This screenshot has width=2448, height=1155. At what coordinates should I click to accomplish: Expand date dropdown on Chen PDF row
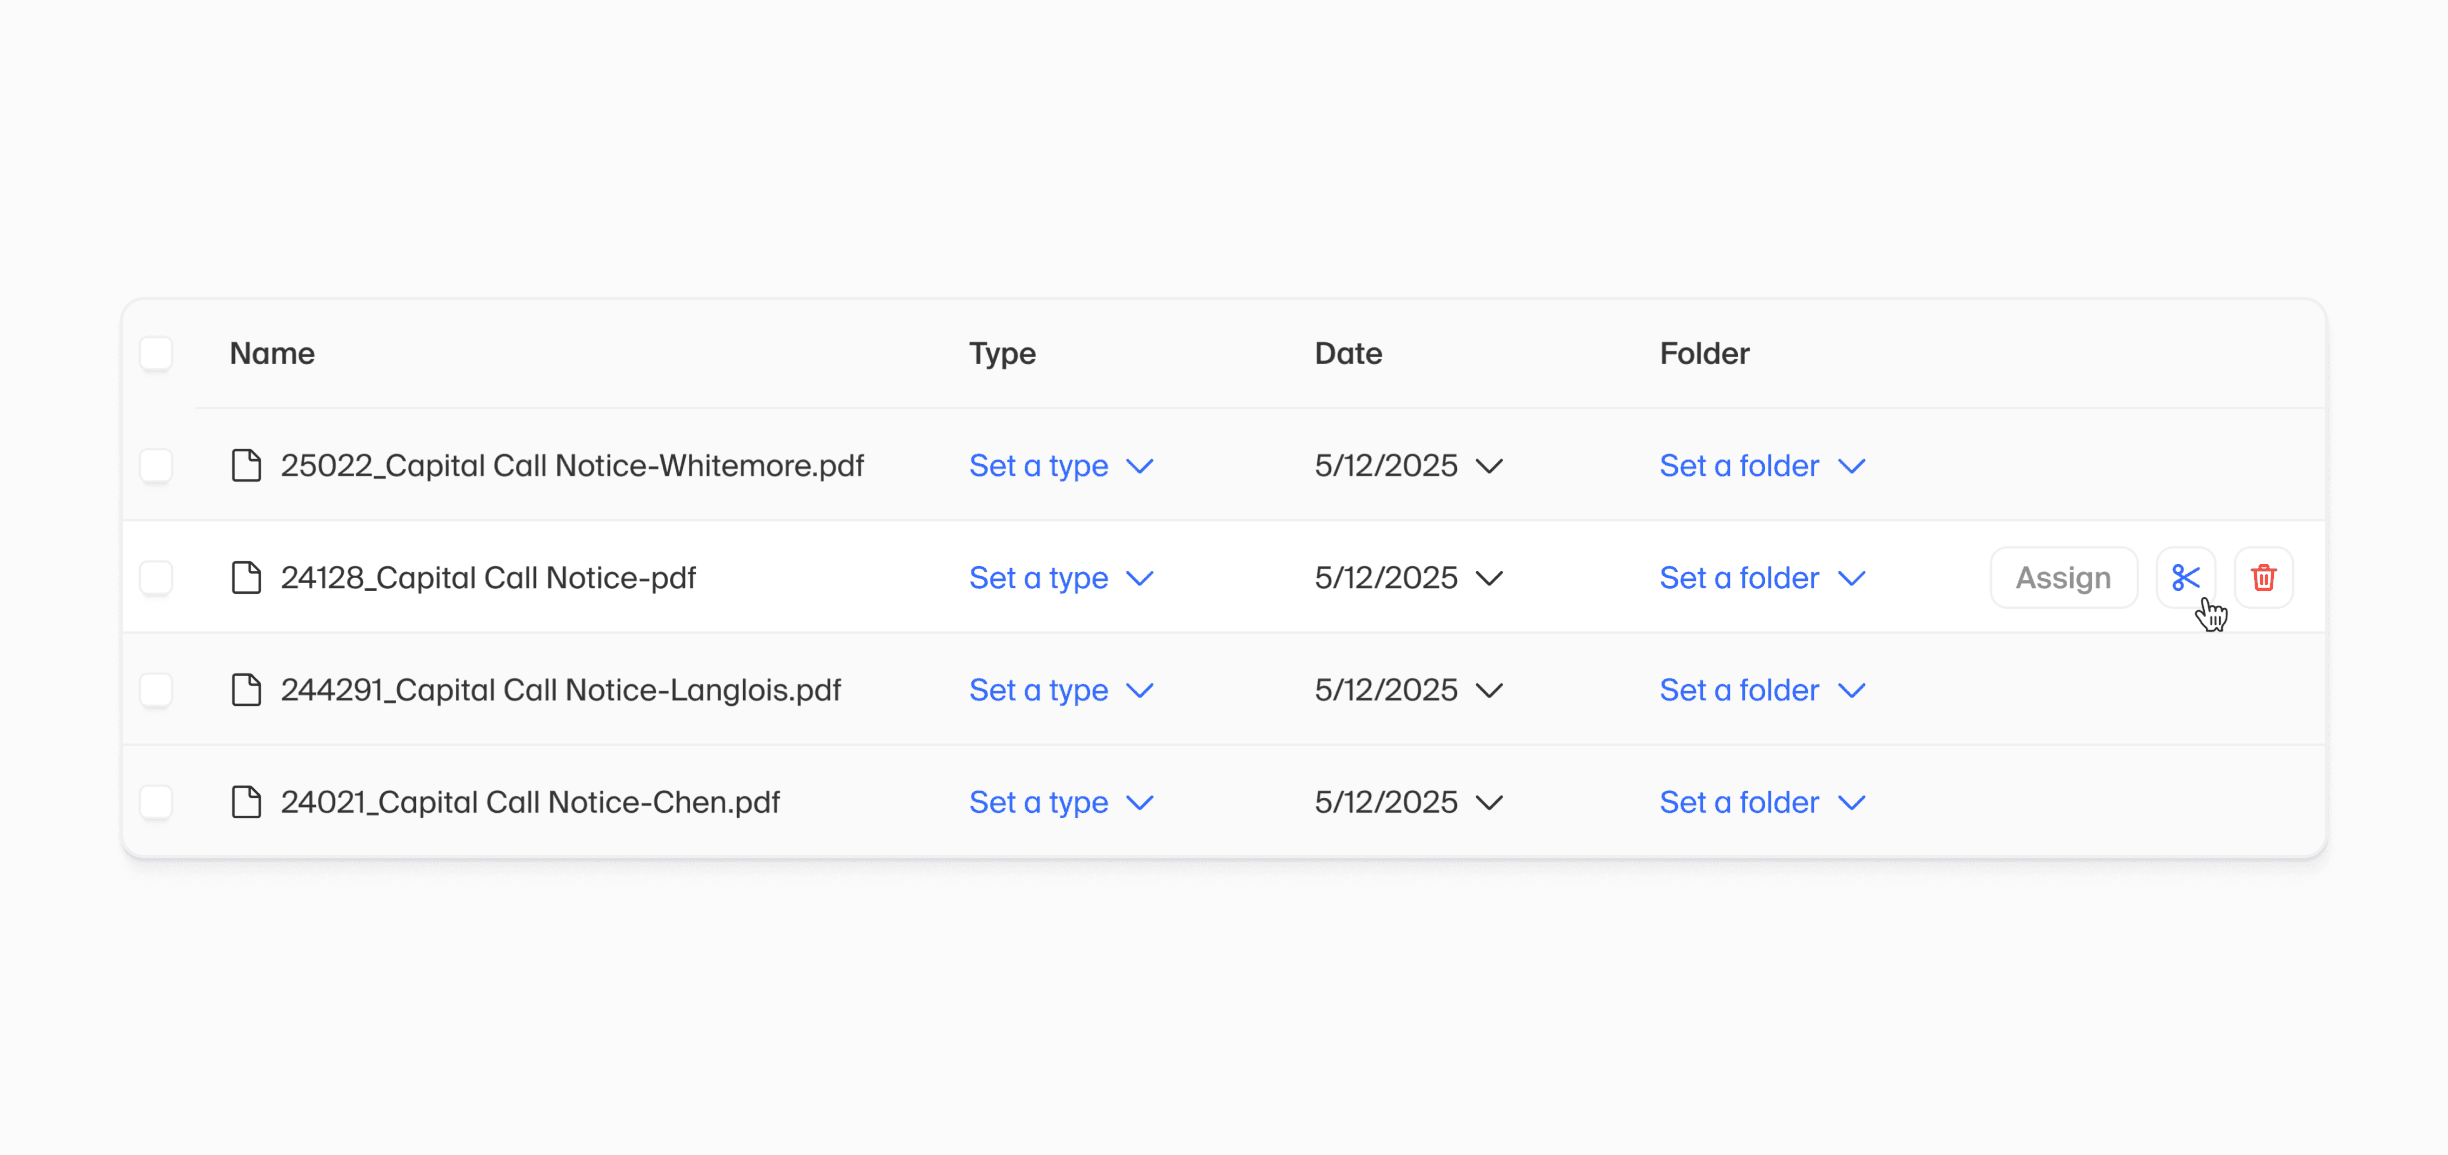click(1408, 802)
